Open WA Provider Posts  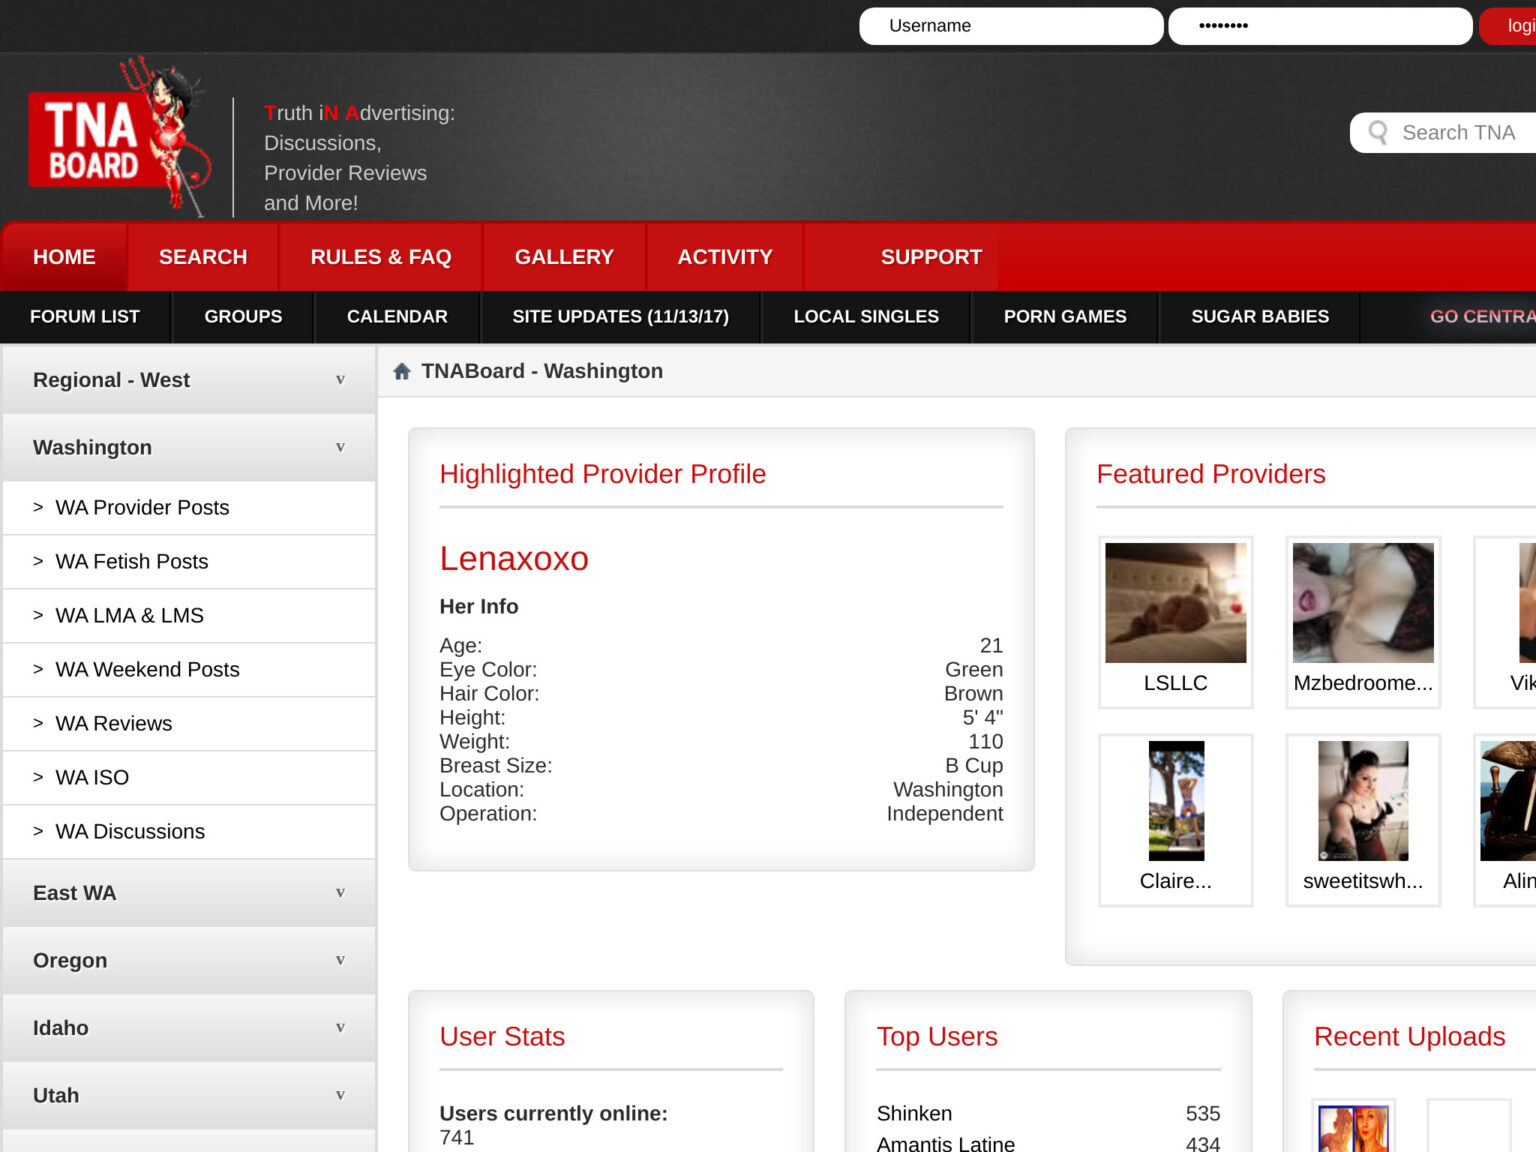tap(189, 508)
